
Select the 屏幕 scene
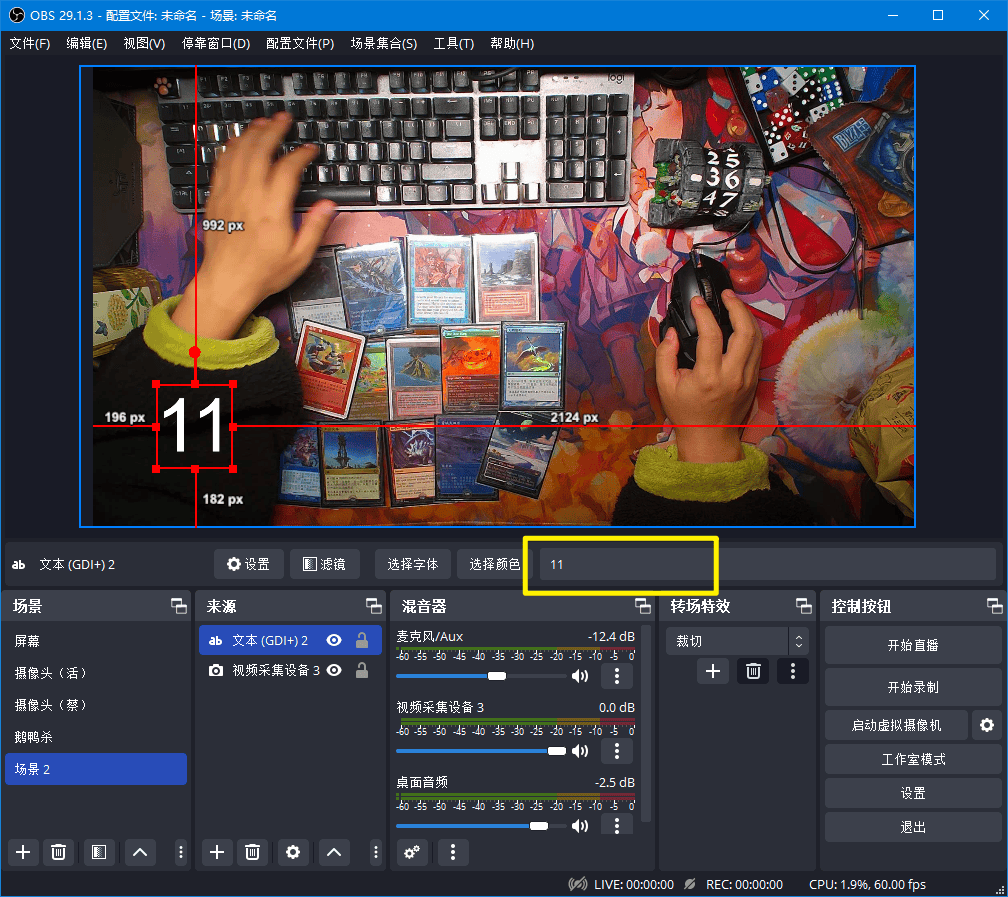click(96, 640)
